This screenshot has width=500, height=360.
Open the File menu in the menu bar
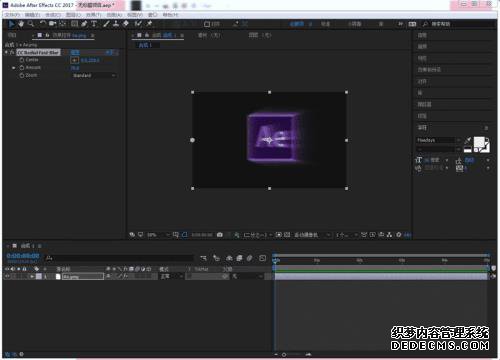point(13,15)
